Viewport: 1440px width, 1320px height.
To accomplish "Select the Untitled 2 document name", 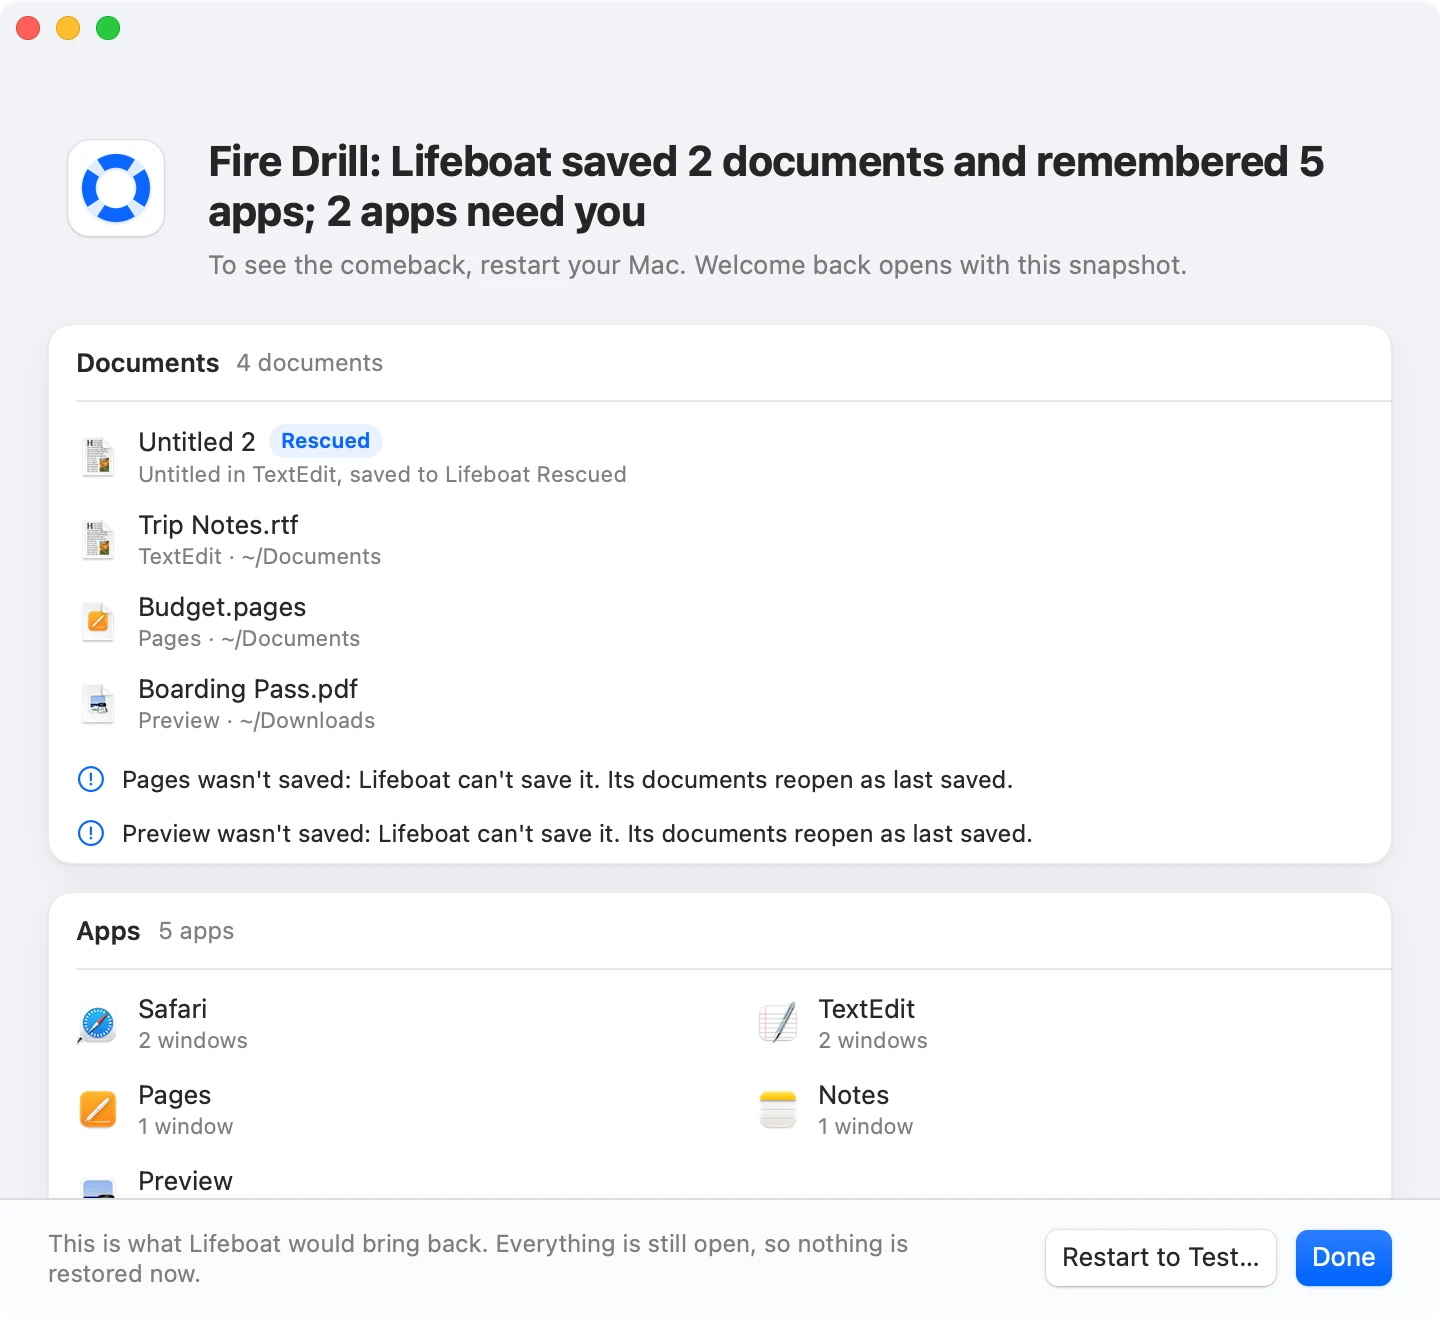I will tap(197, 442).
